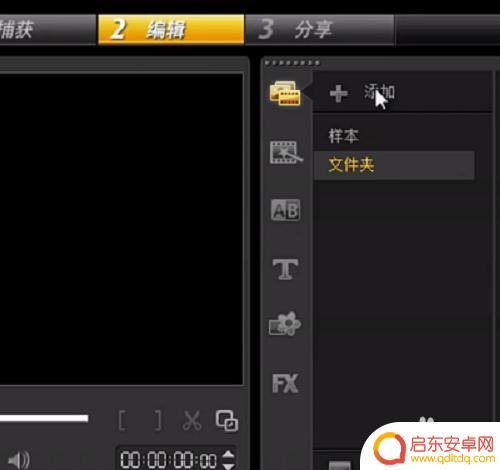The image size is (500, 470).
Task: Open the Transitions AB icon
Action: (x=285, y=210)
